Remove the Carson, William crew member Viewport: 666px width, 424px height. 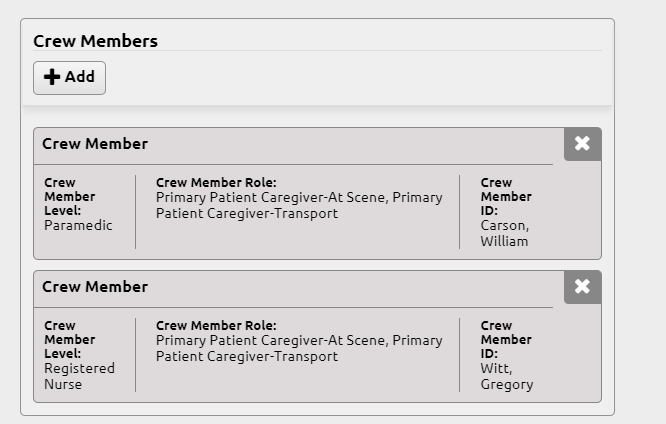pyautogui.click(x=582, y=144)
